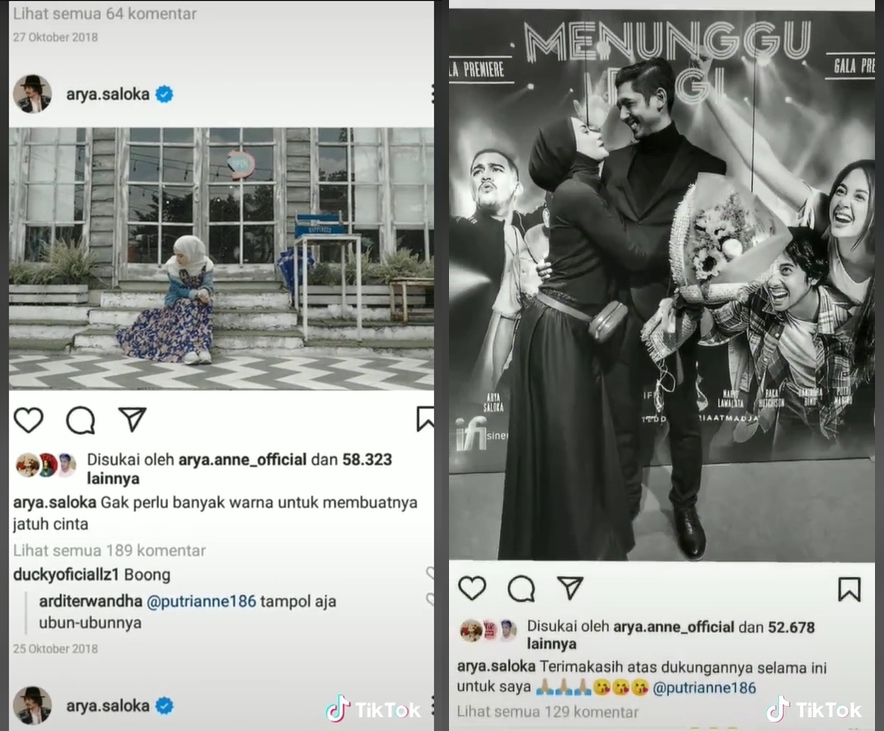884x731 pixels.
Task: Open comments on the right post via the bubble icon
Action: 521,589
